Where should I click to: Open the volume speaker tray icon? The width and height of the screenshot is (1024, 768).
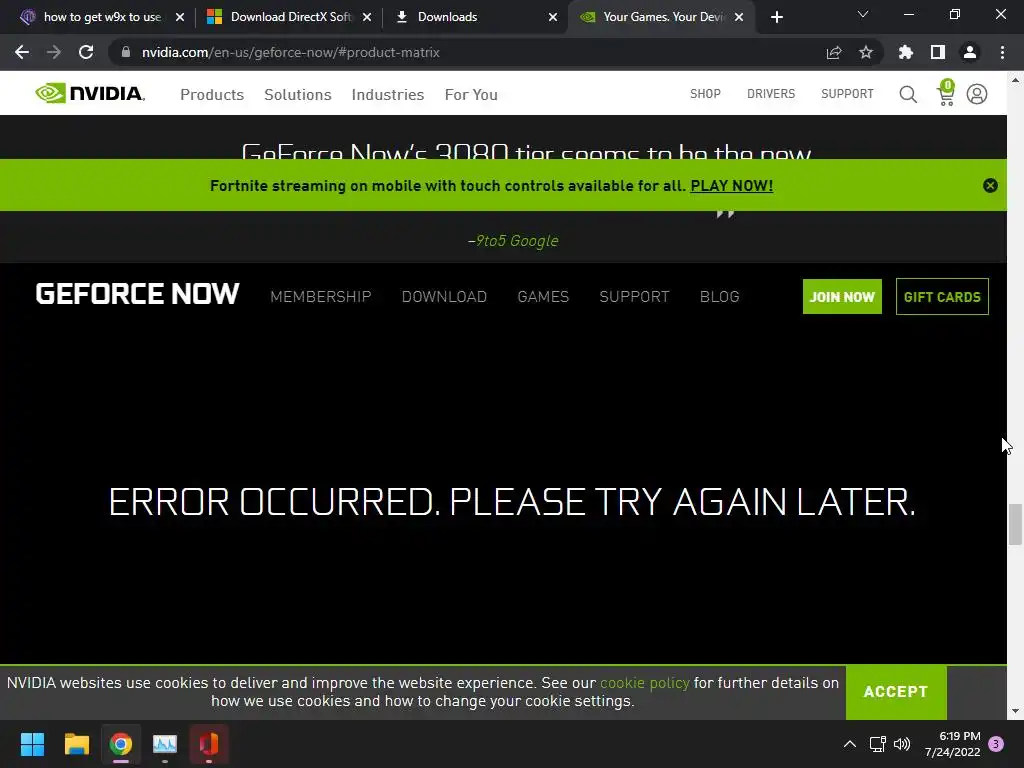pos(902,744)
